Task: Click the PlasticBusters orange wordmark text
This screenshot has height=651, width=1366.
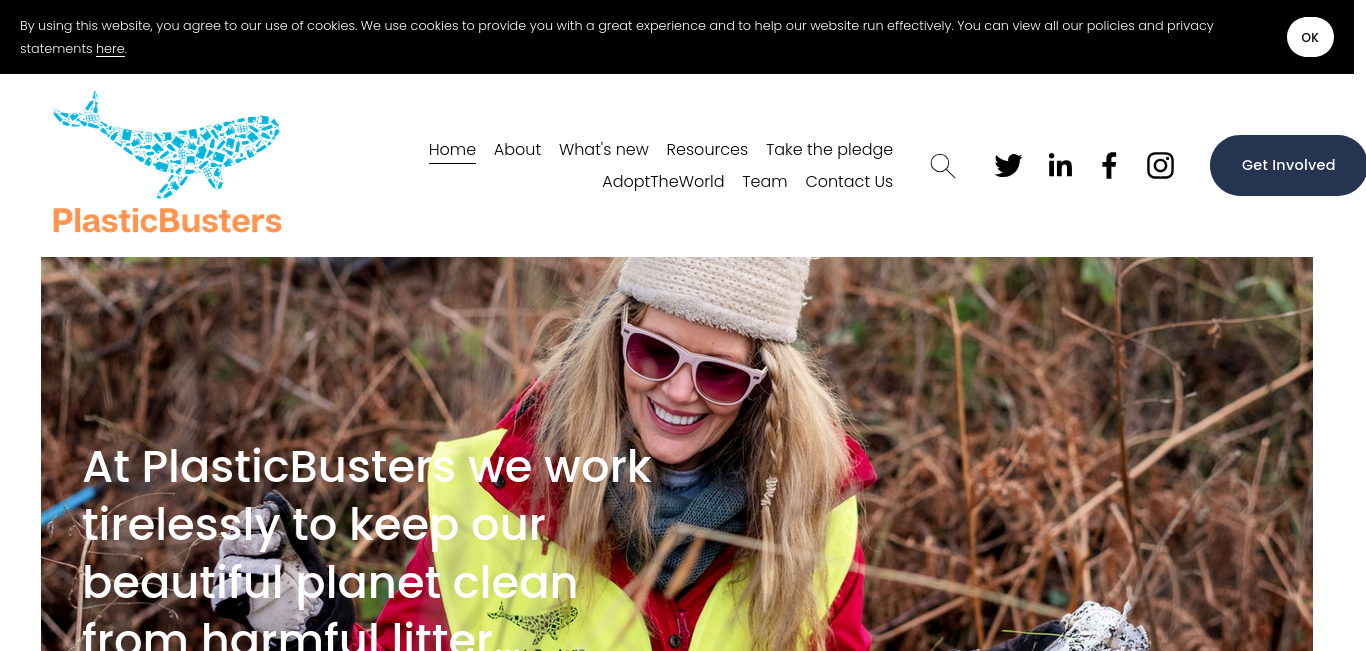Action: click(x=167, y=220)
